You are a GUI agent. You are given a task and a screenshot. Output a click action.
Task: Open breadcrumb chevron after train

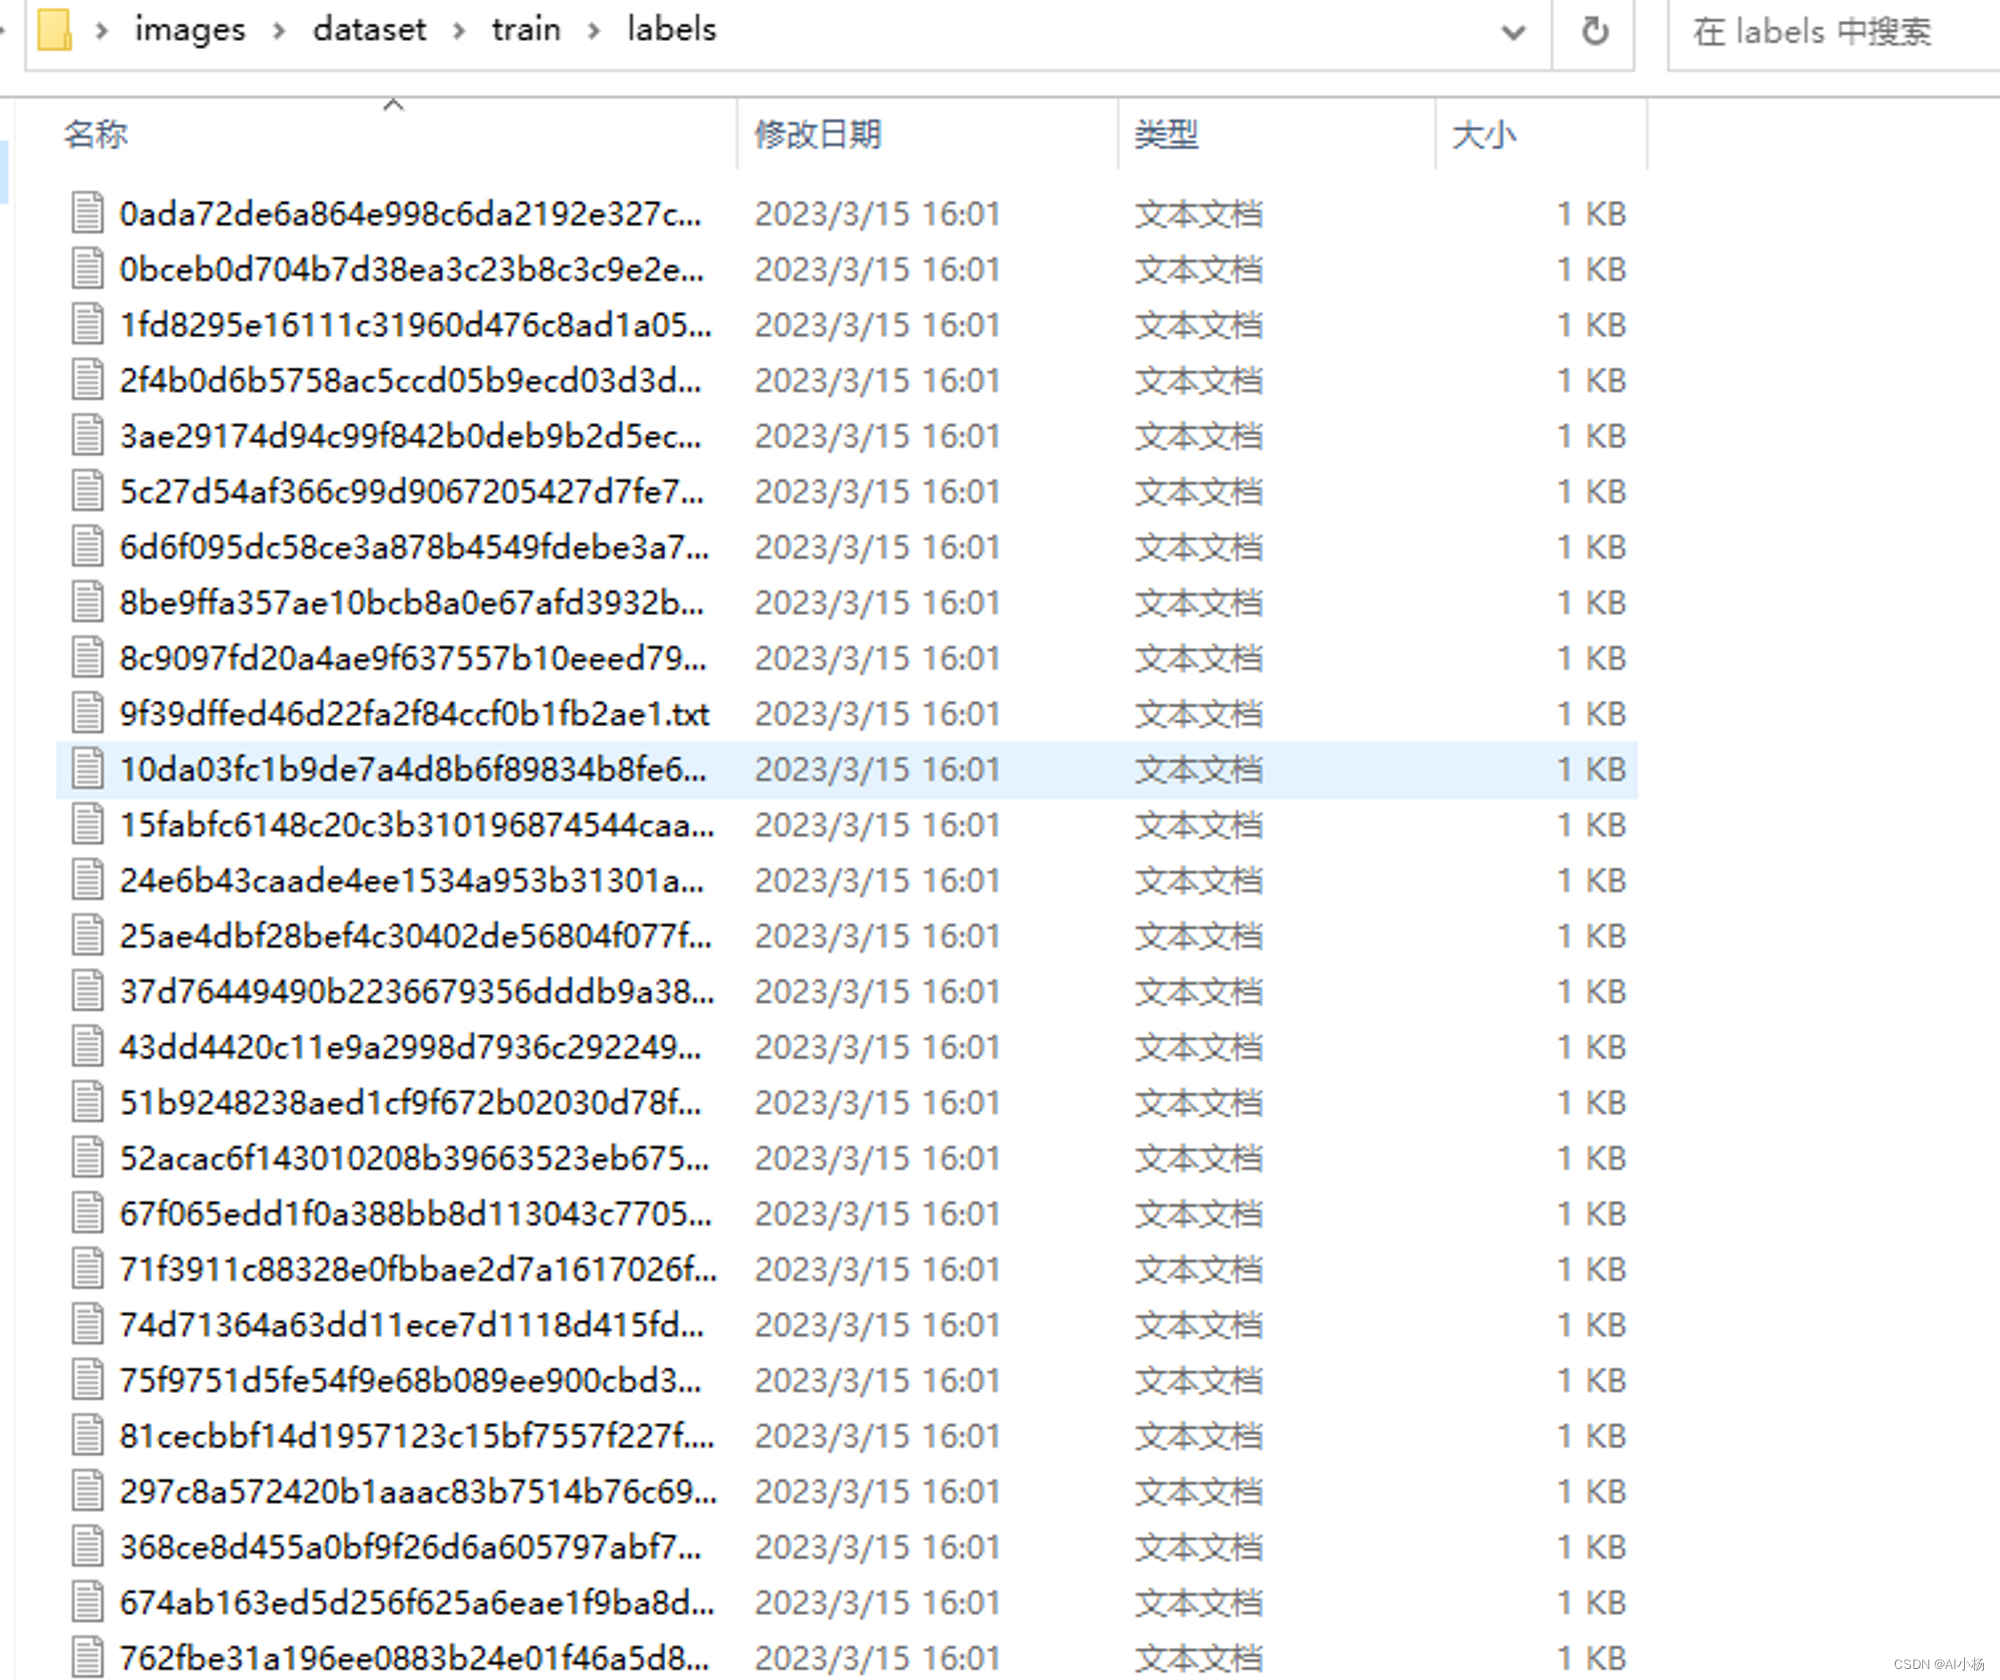click(594, 31)
